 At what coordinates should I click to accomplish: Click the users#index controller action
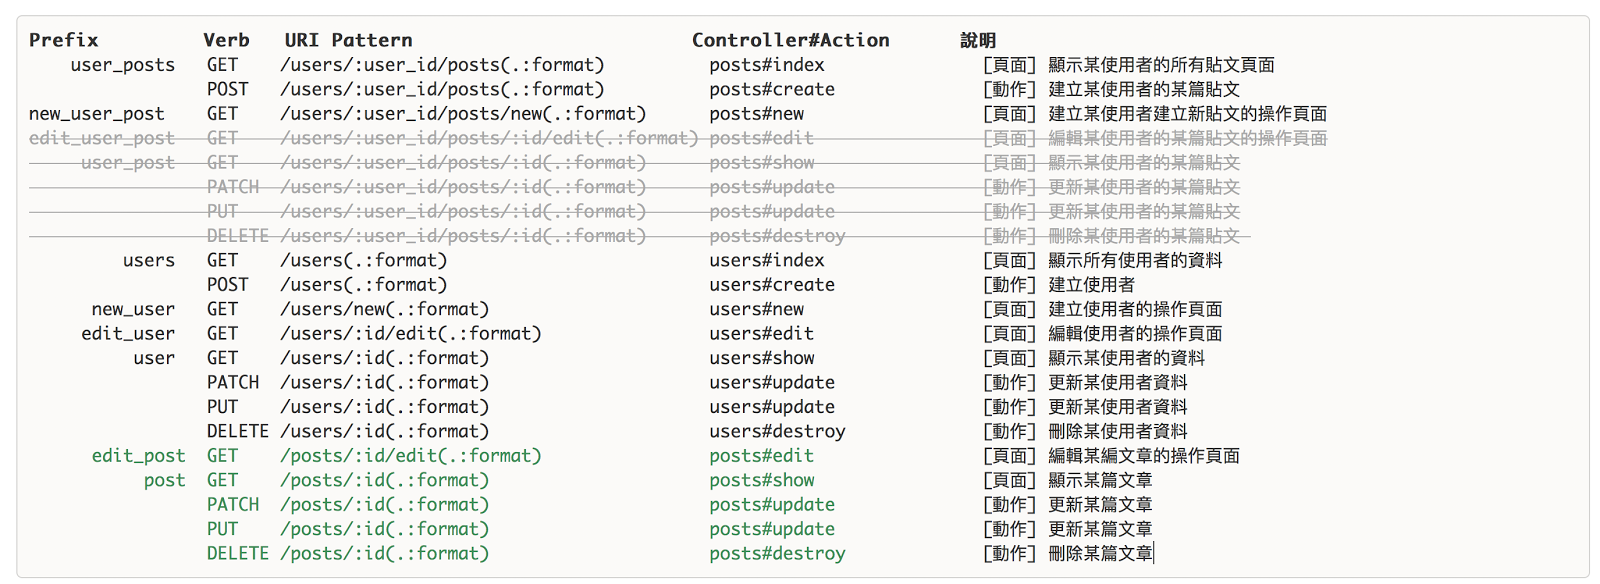767,260
